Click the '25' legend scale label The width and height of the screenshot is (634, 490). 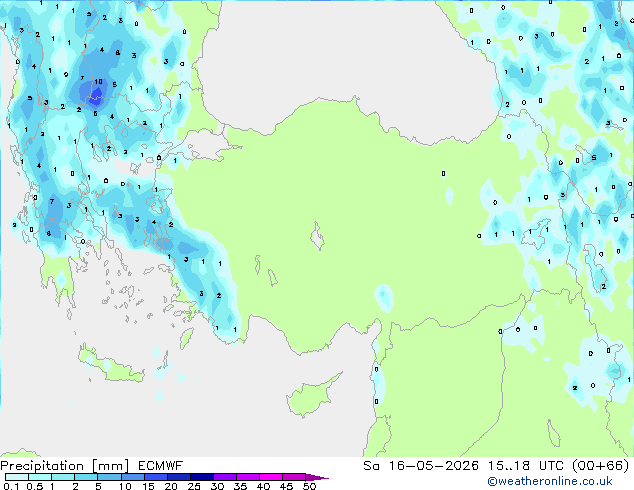(194, 486)
